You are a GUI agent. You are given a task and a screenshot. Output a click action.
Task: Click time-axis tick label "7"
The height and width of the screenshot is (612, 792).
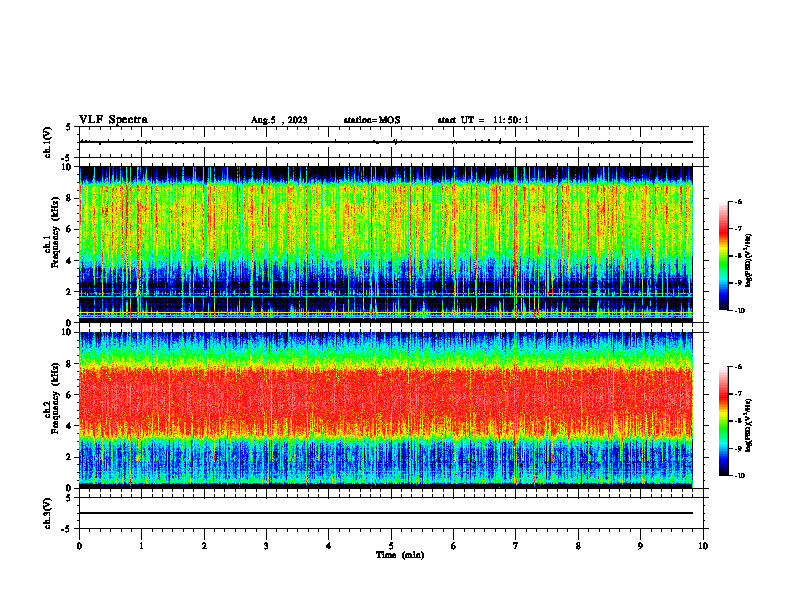(x=516, y=546)
